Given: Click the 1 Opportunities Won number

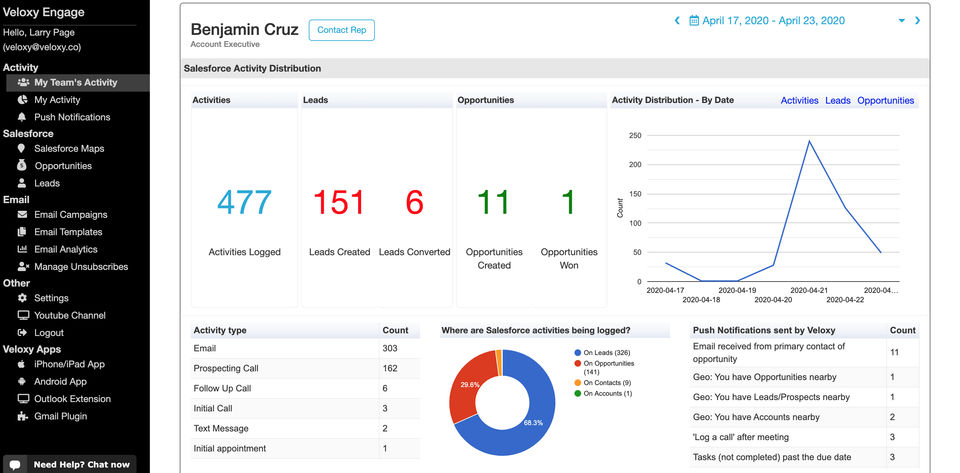Looking at the screenshot, I should pyautogui.click(x=569, y=203).
